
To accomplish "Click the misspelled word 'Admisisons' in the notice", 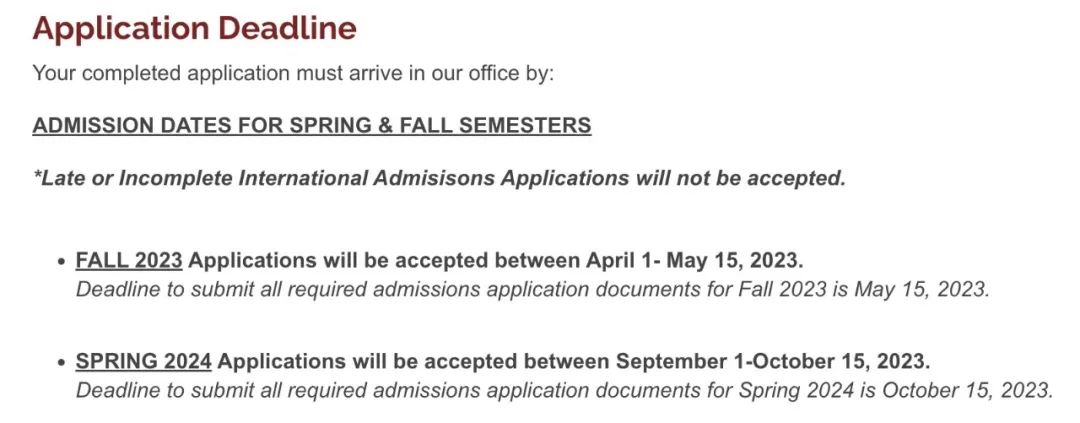I will pos(434,178).
